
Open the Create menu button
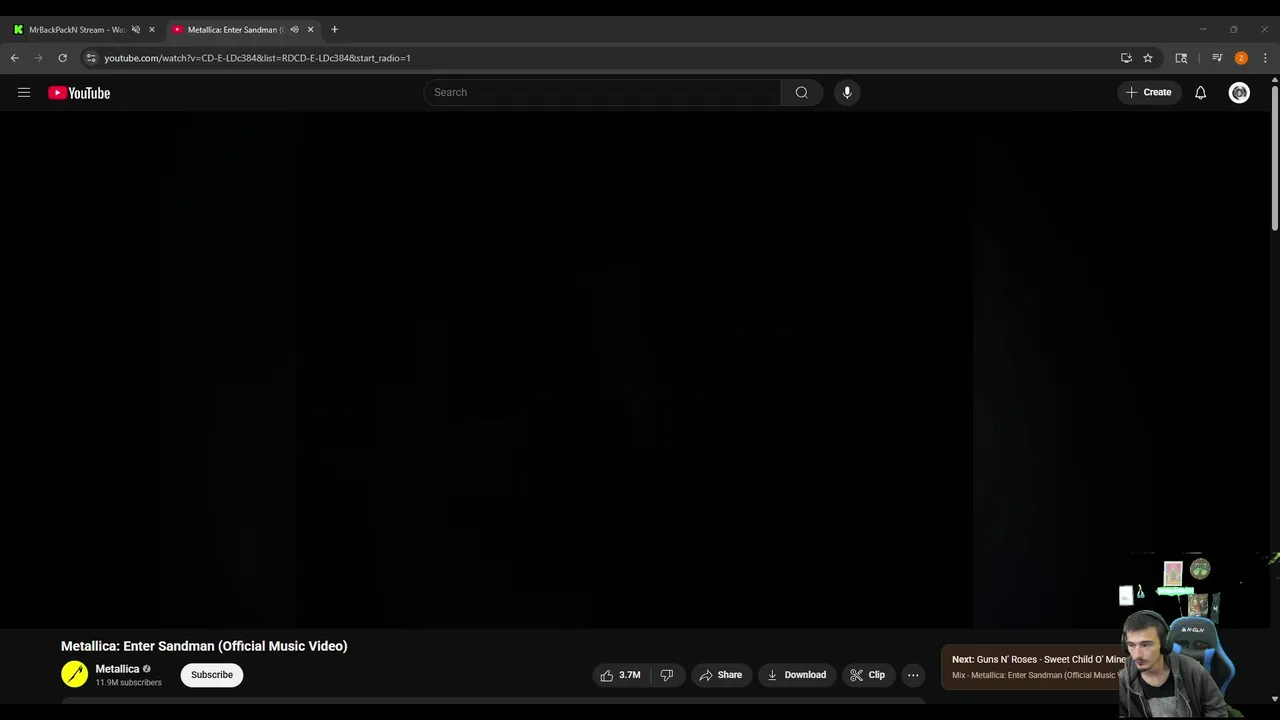pyautogui.click(x=1149, y=92)
